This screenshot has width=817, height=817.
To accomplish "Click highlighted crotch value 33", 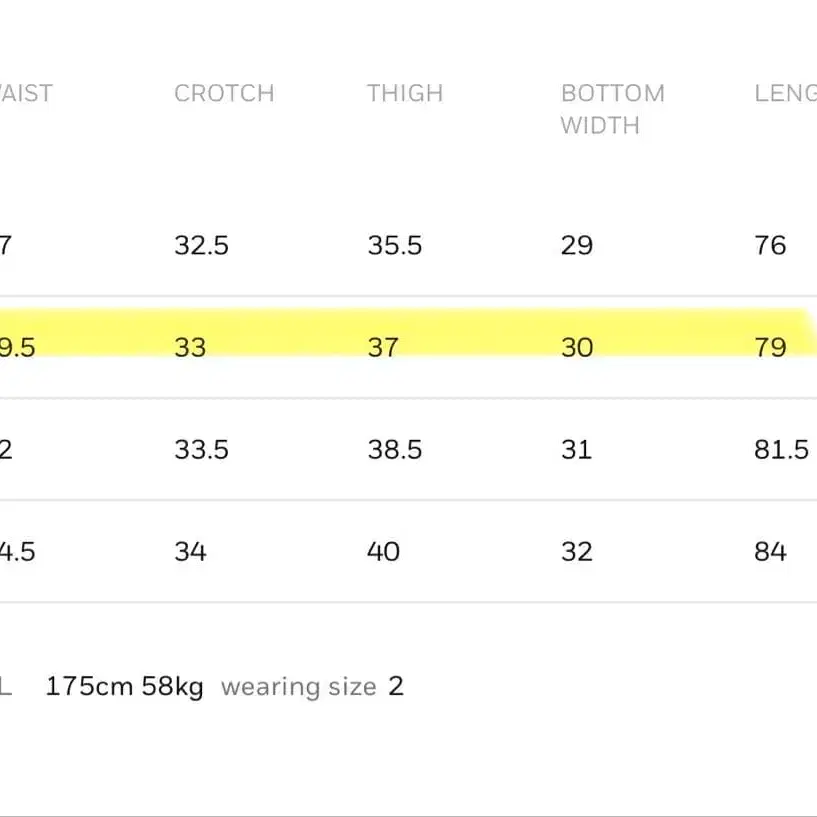I will click(x=191, y=348).
